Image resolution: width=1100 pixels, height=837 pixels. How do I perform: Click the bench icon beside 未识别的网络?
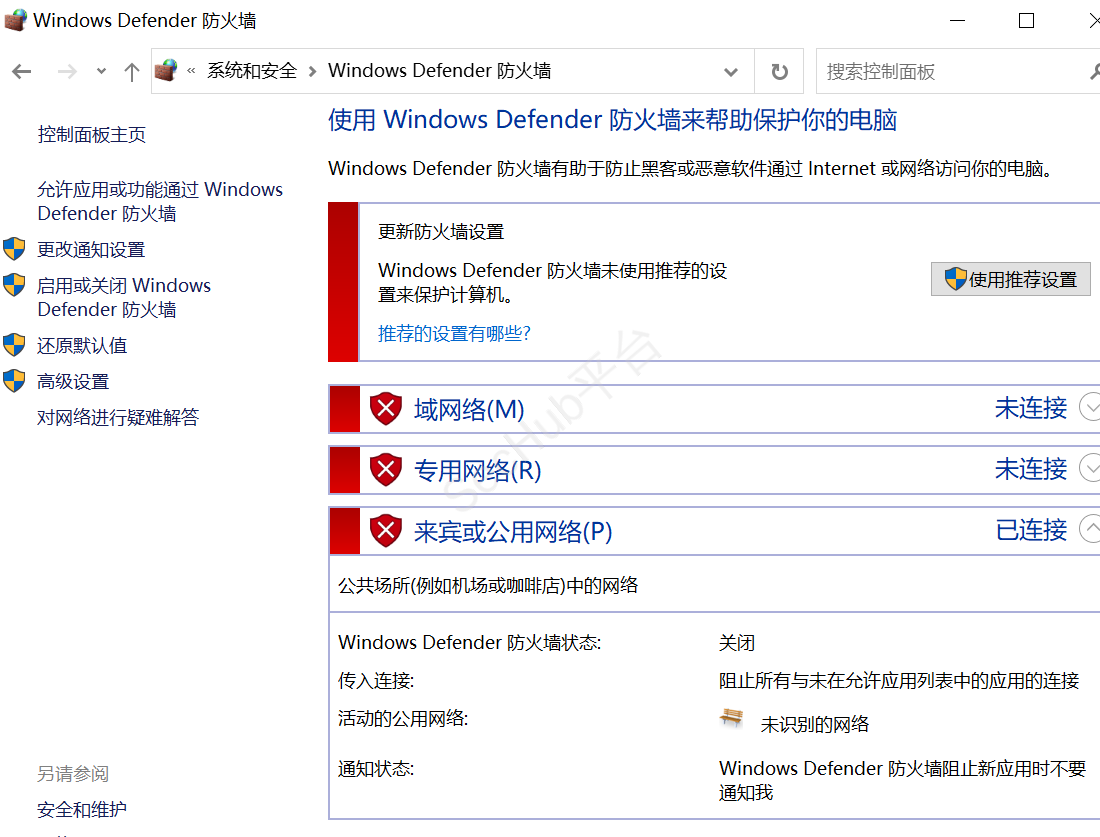(x=731, y=718)
